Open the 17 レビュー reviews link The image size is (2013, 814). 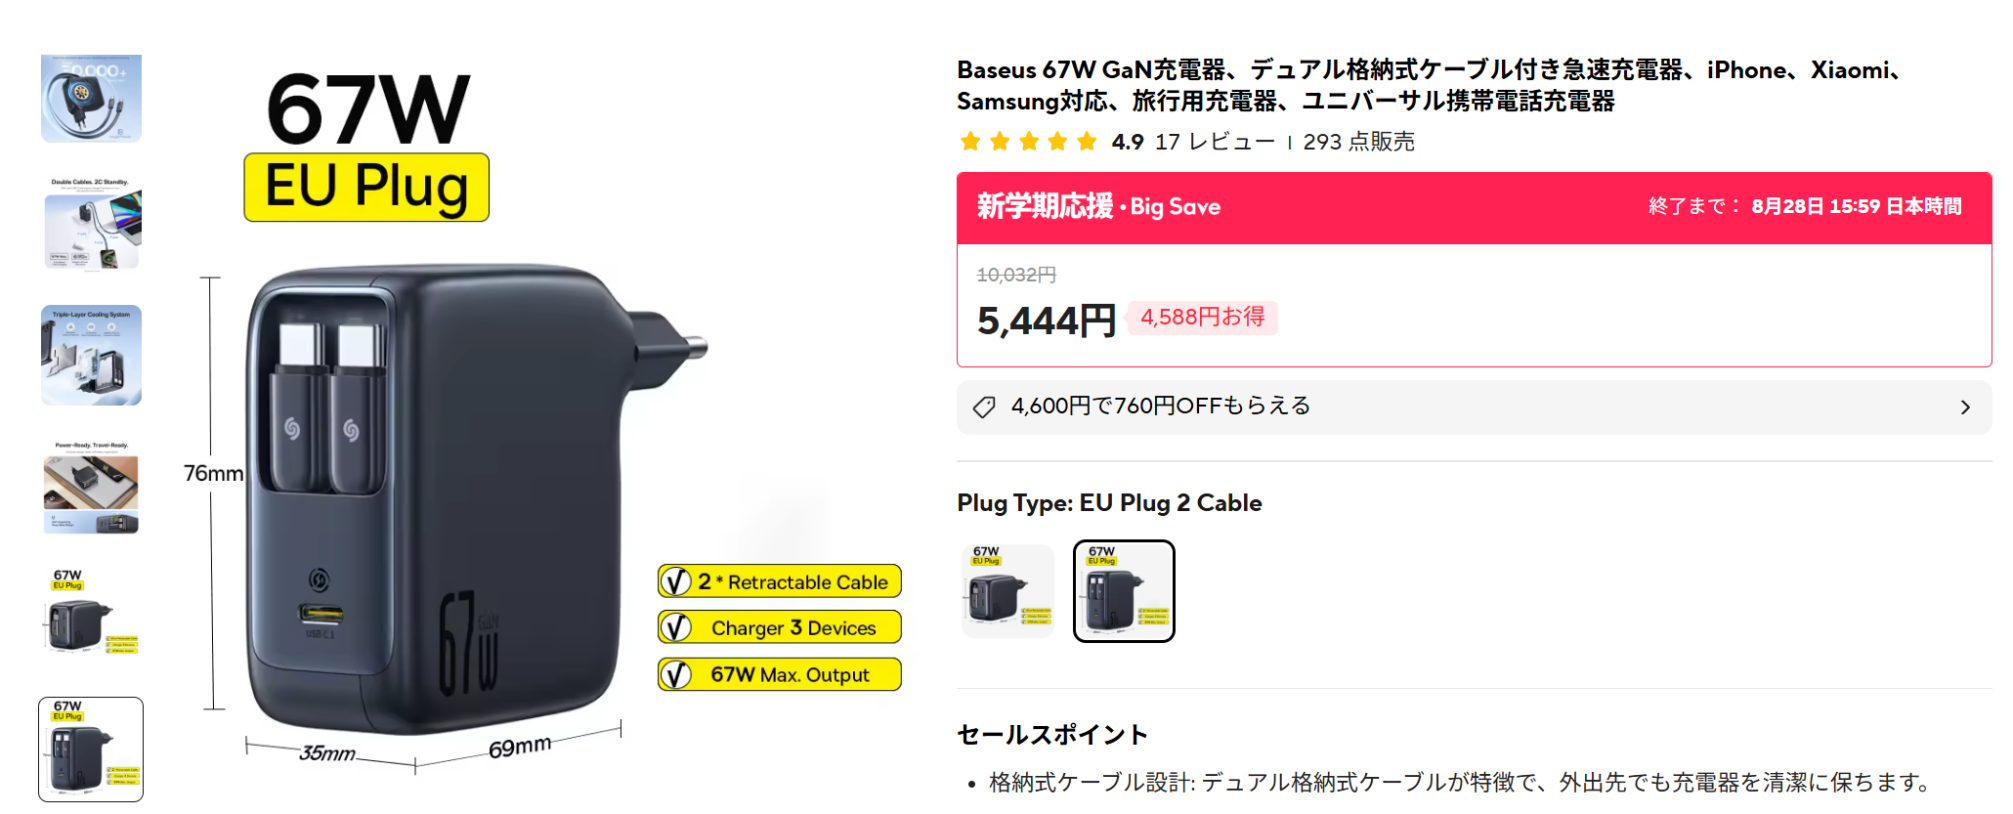coord(1215,142)
